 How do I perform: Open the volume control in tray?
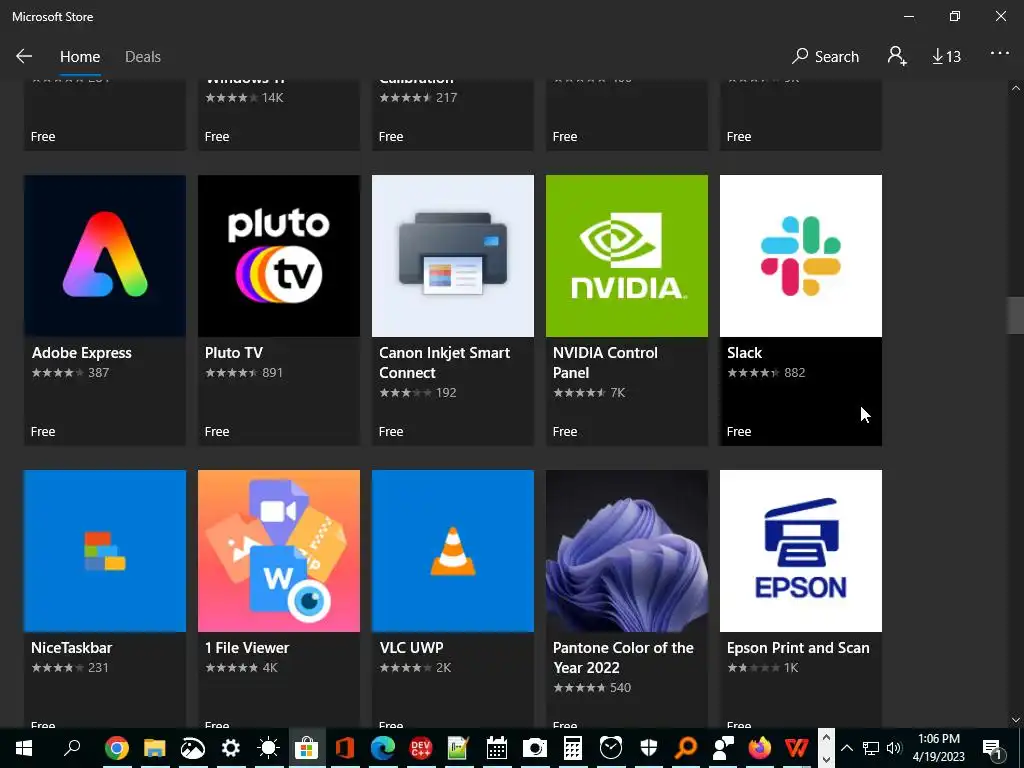(x=894, y=748)
